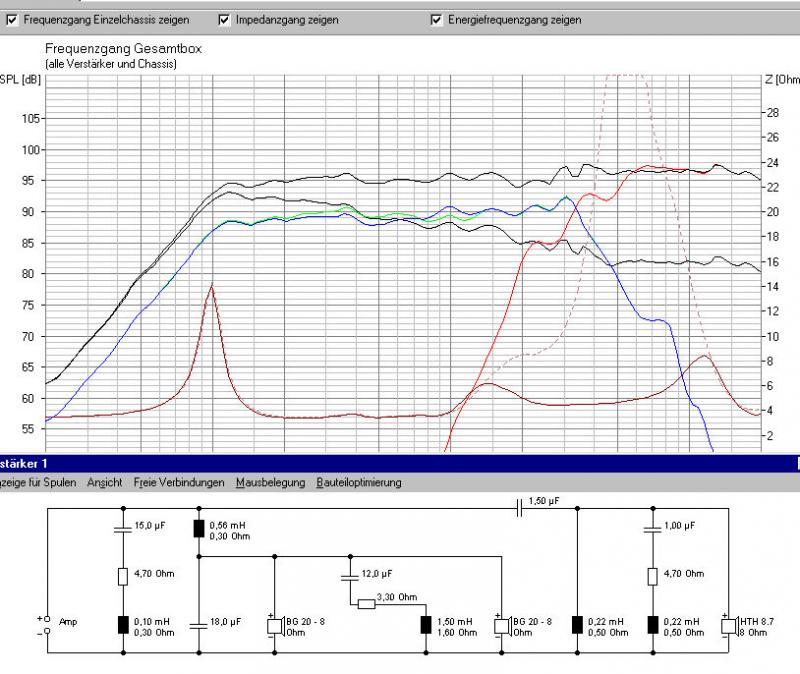Click the impedance peak on the red curve
Image resolution: width=800 pixels, height=674 pixels.
click(x=211, y=286)
